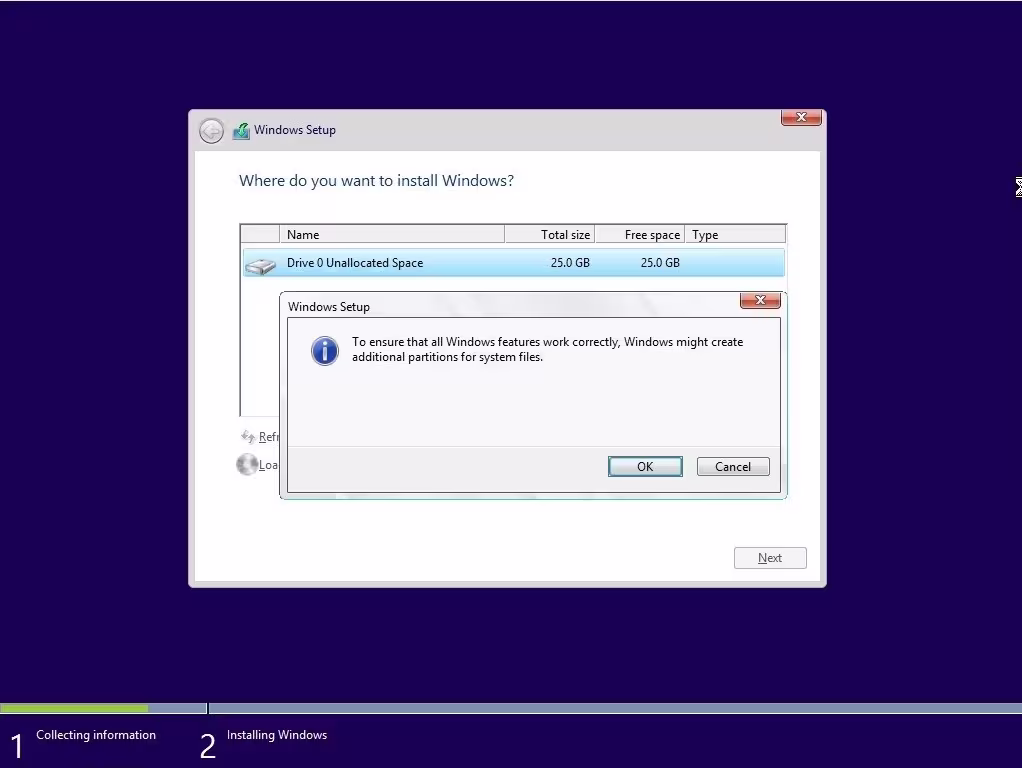Click the Type column header
The height and width of the screenshot is (768, 1022).
tap(735, 234)
